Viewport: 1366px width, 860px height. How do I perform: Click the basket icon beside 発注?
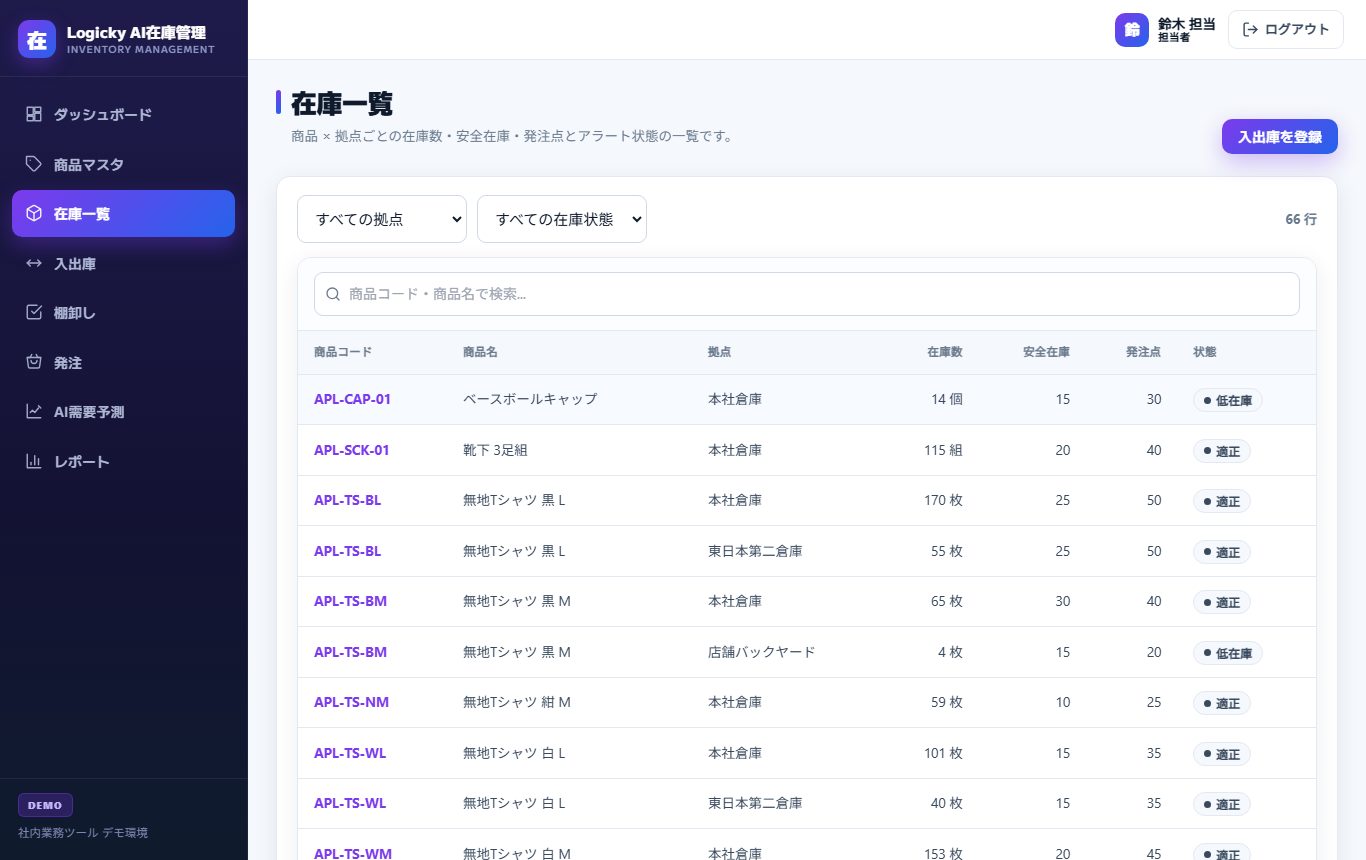click(34, 362)
